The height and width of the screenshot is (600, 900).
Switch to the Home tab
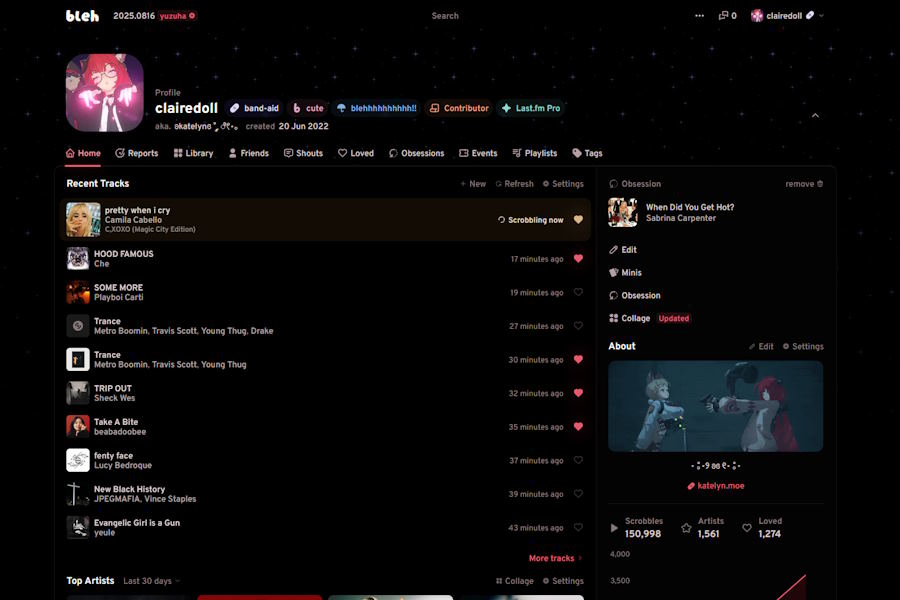click(x=83, y=153)
